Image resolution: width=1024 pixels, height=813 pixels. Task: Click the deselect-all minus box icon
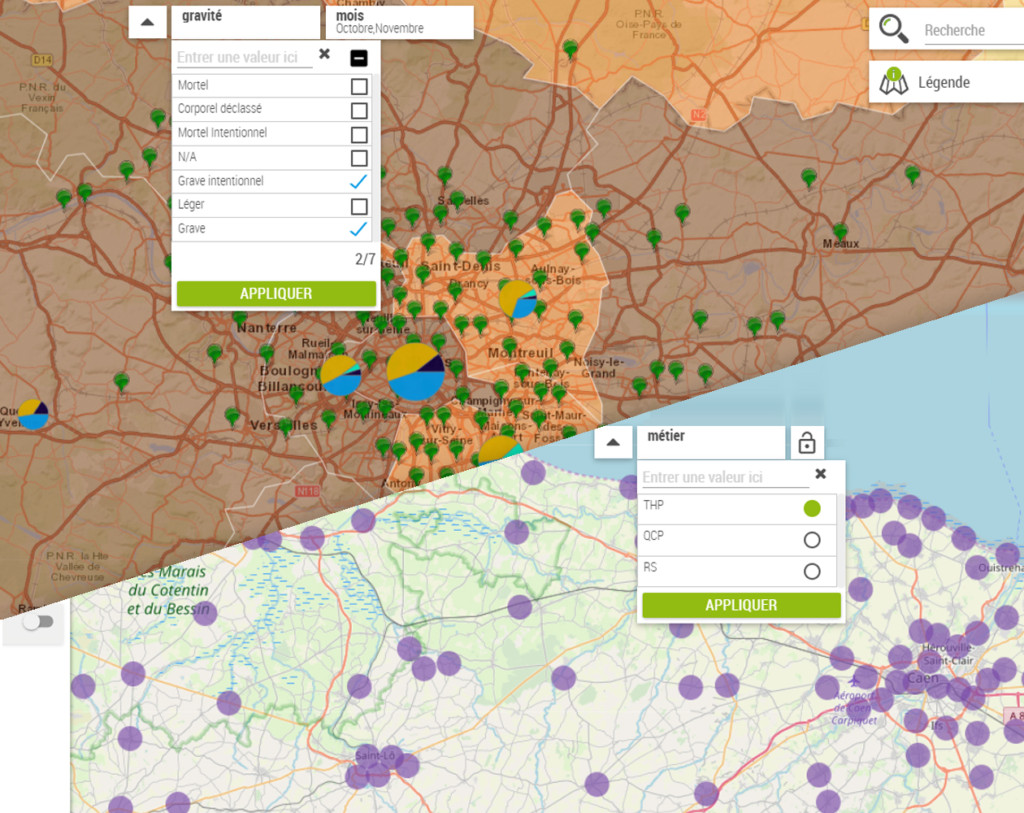(358, 58)
